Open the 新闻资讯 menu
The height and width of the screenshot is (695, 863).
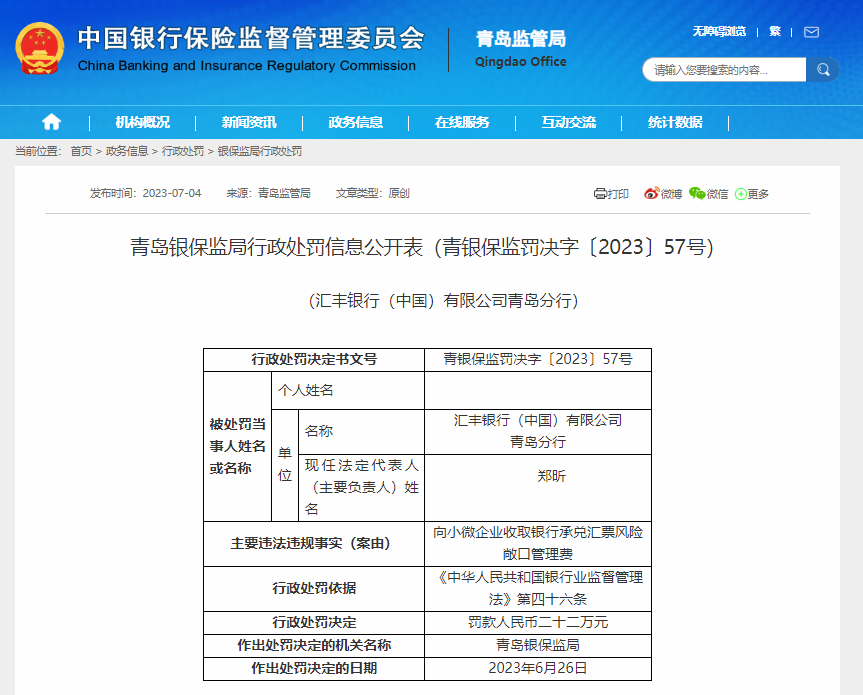tap(249, 122)
